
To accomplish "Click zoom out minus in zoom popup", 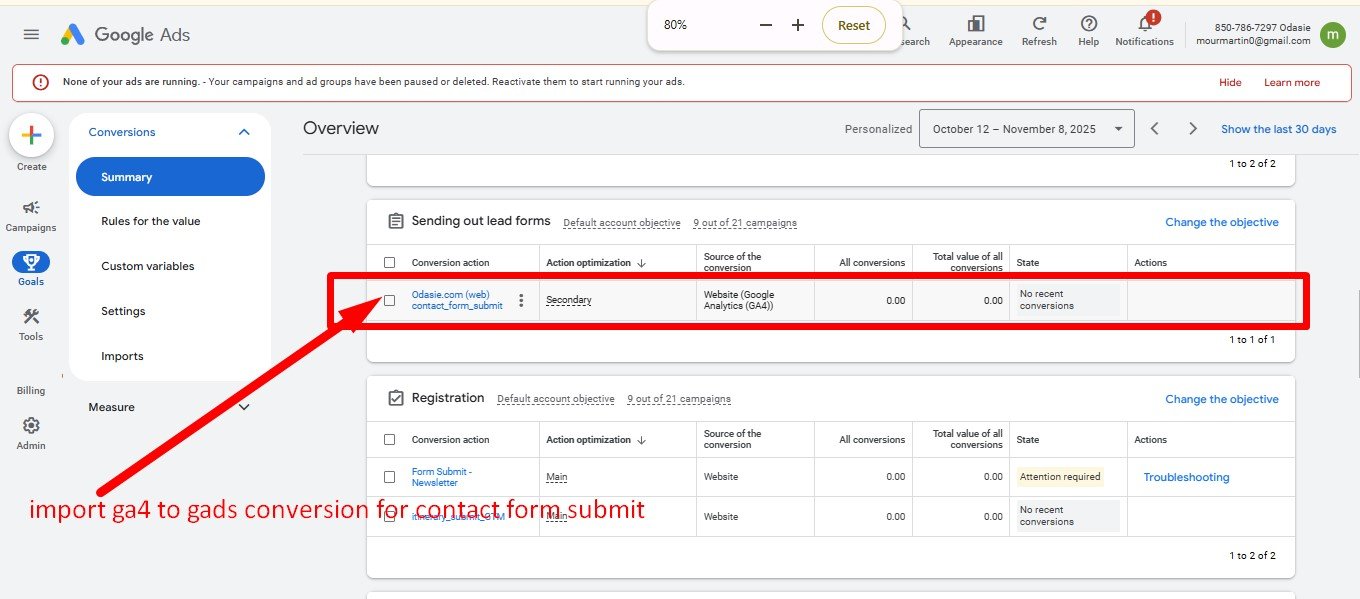I will tap(766, 25).
